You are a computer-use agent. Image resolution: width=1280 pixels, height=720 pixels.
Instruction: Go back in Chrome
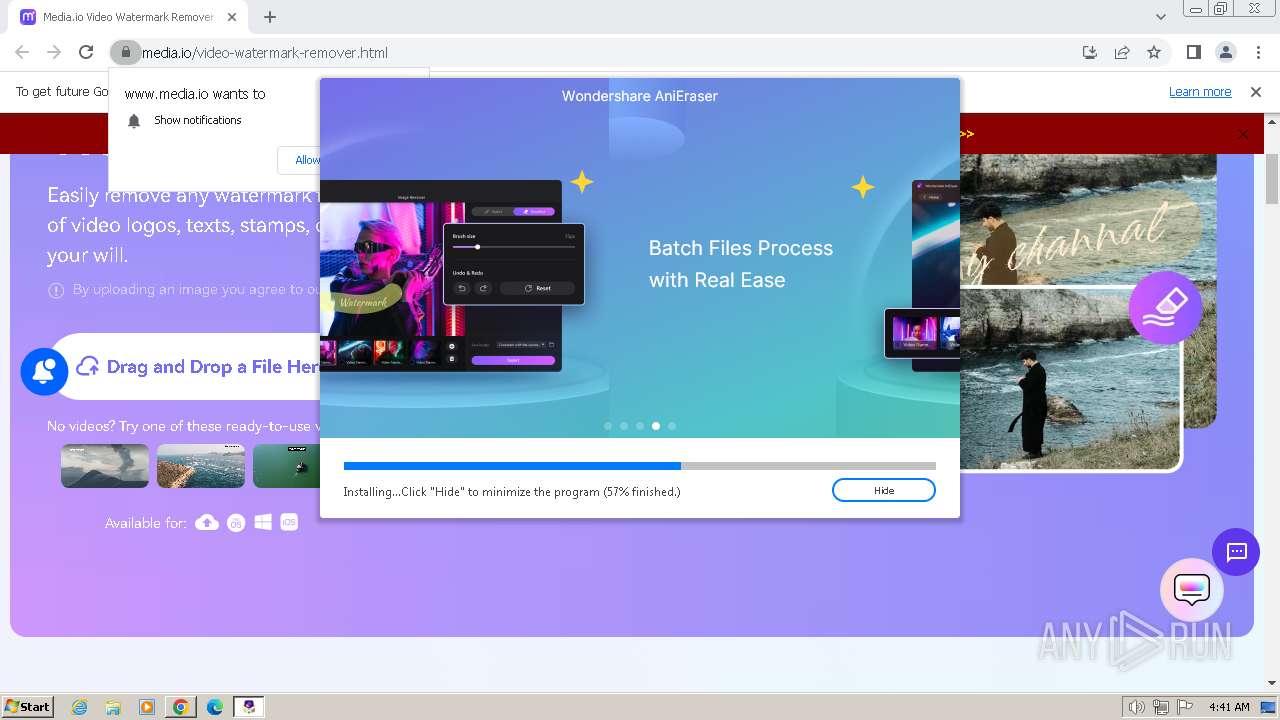click(22, 52)
